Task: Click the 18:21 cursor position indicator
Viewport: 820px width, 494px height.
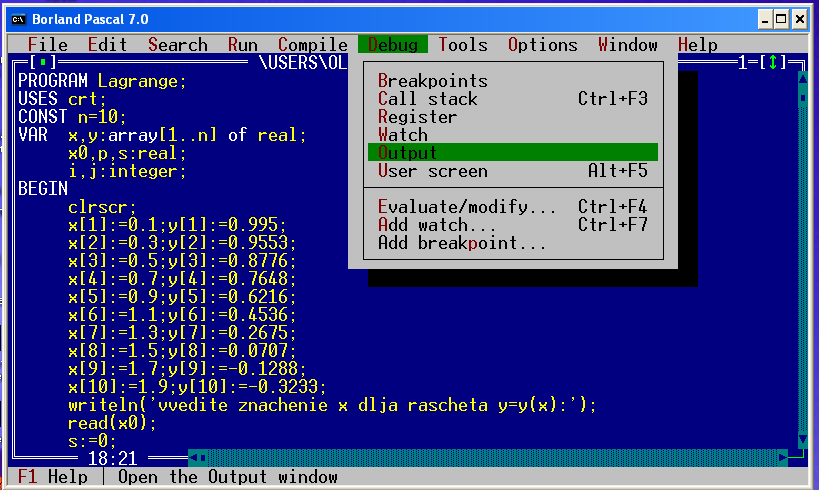Action: (x=112, y=459)
